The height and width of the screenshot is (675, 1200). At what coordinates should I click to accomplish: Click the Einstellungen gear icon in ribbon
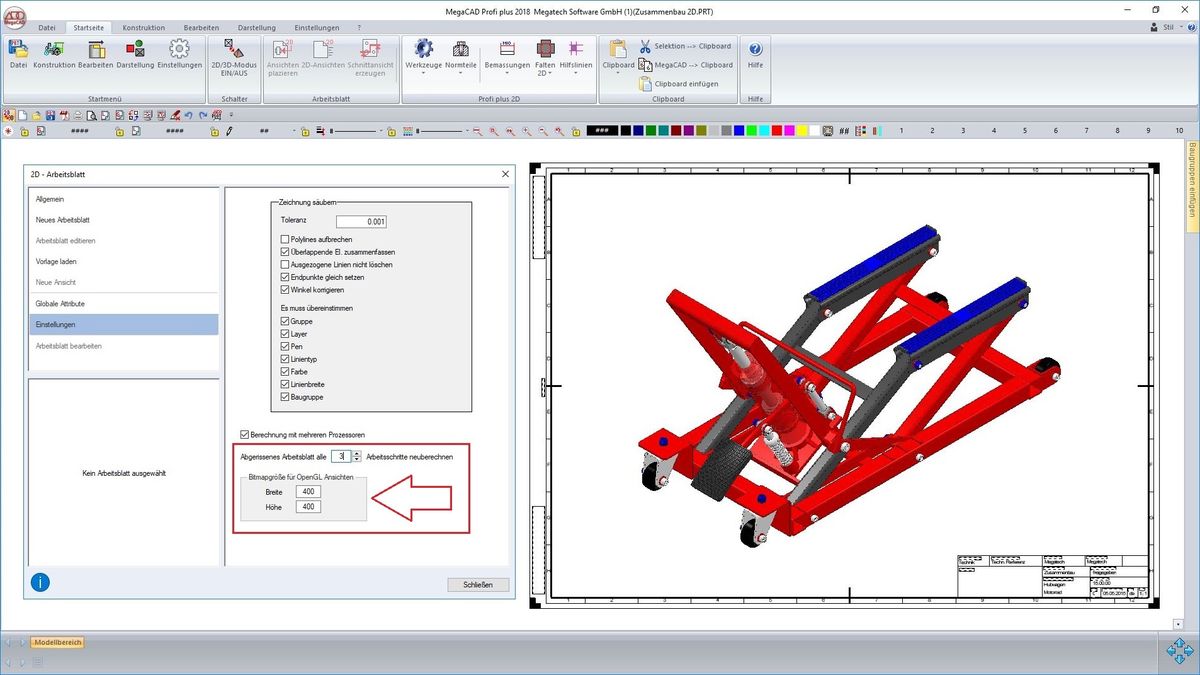(x=179, y=50)
